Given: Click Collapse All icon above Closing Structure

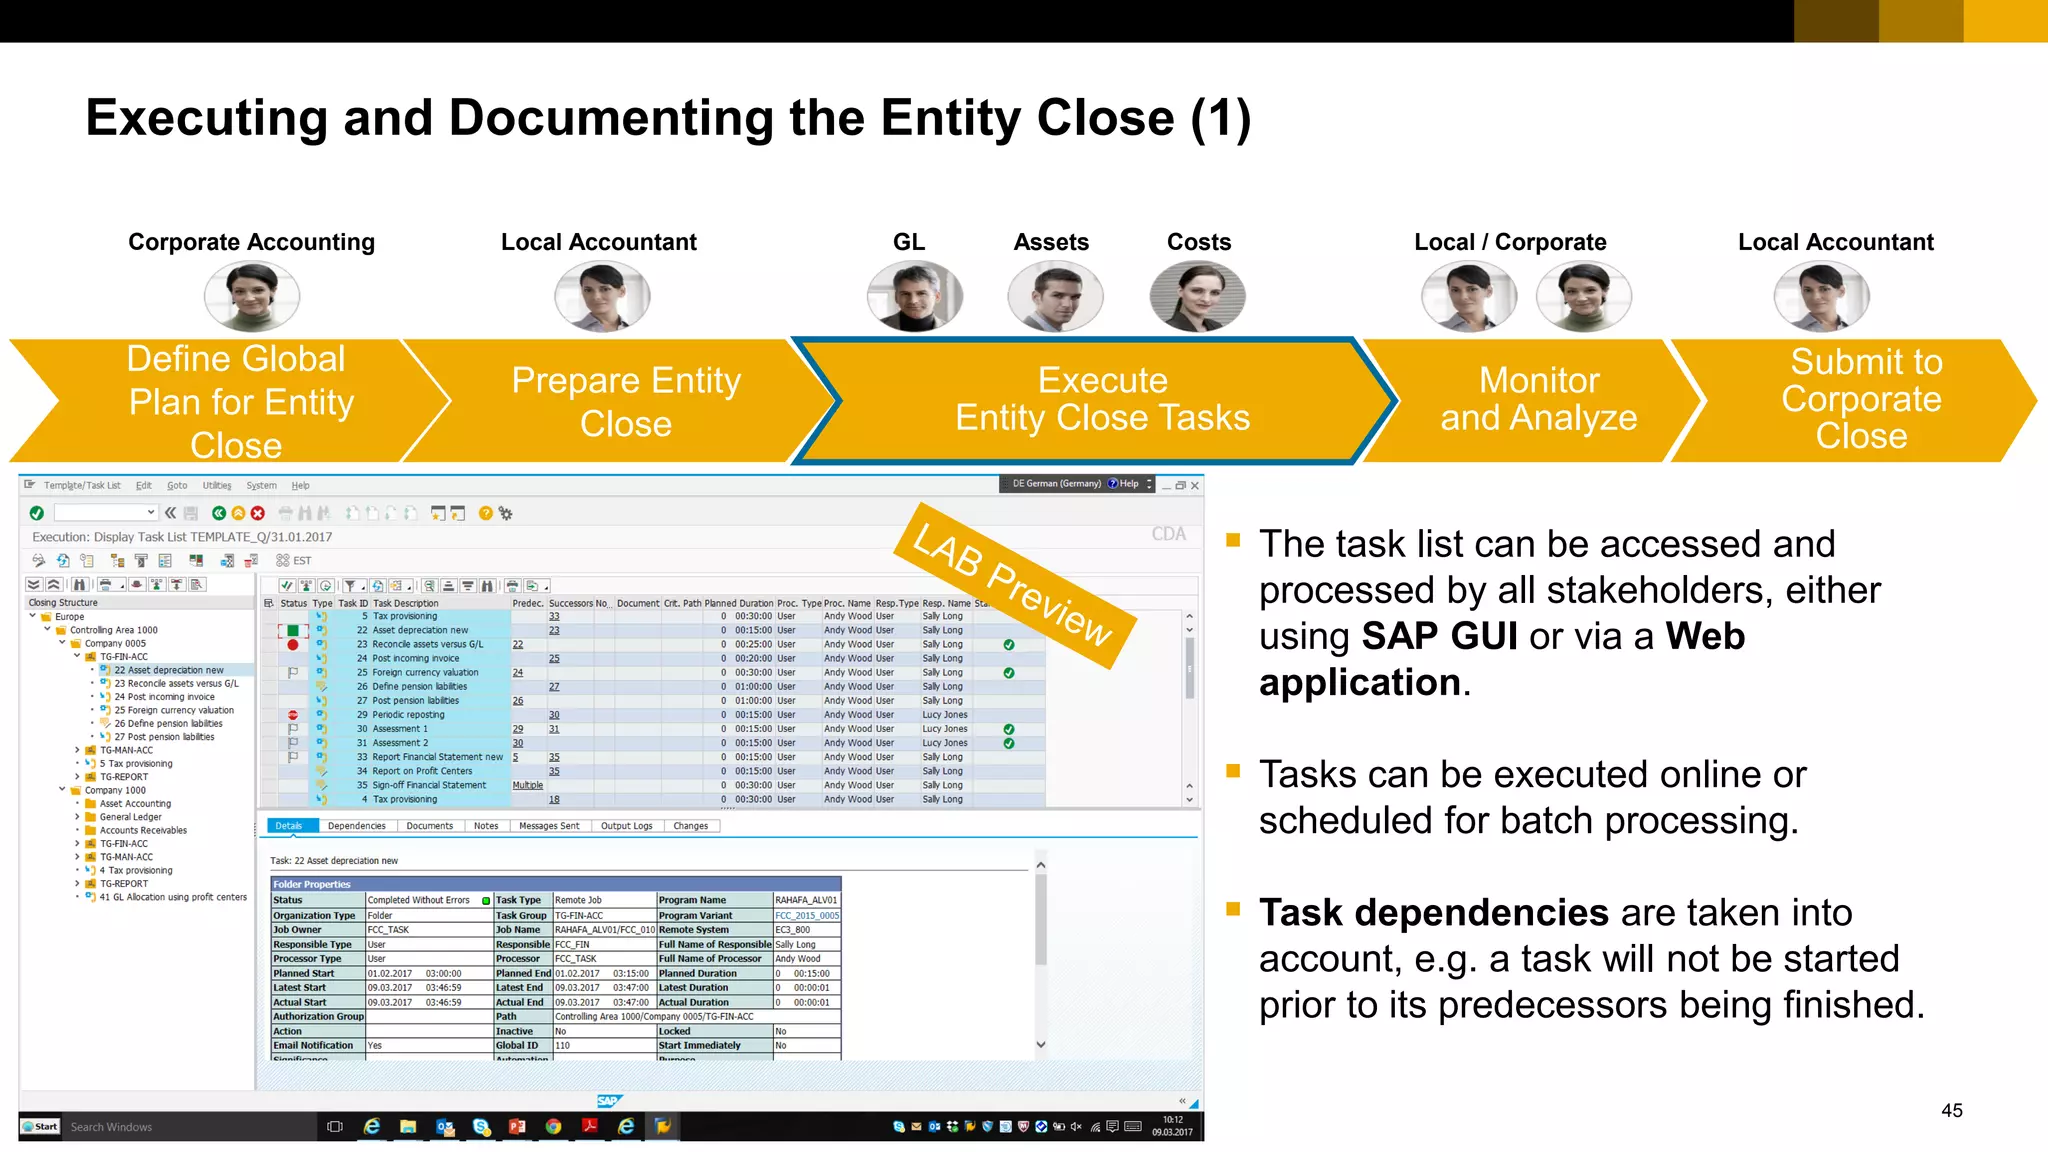Looking at the screenshot, I should [x=54, y=585].
